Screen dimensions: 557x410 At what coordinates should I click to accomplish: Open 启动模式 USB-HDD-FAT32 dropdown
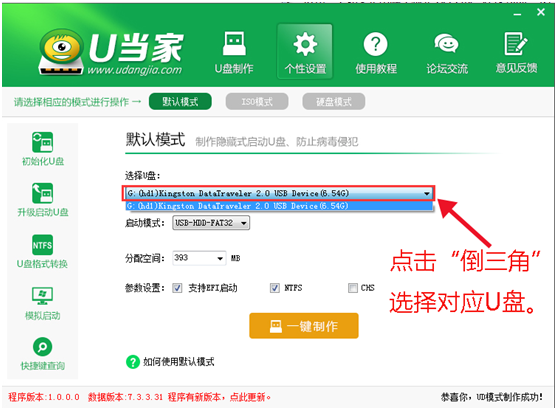pos(211,223)
